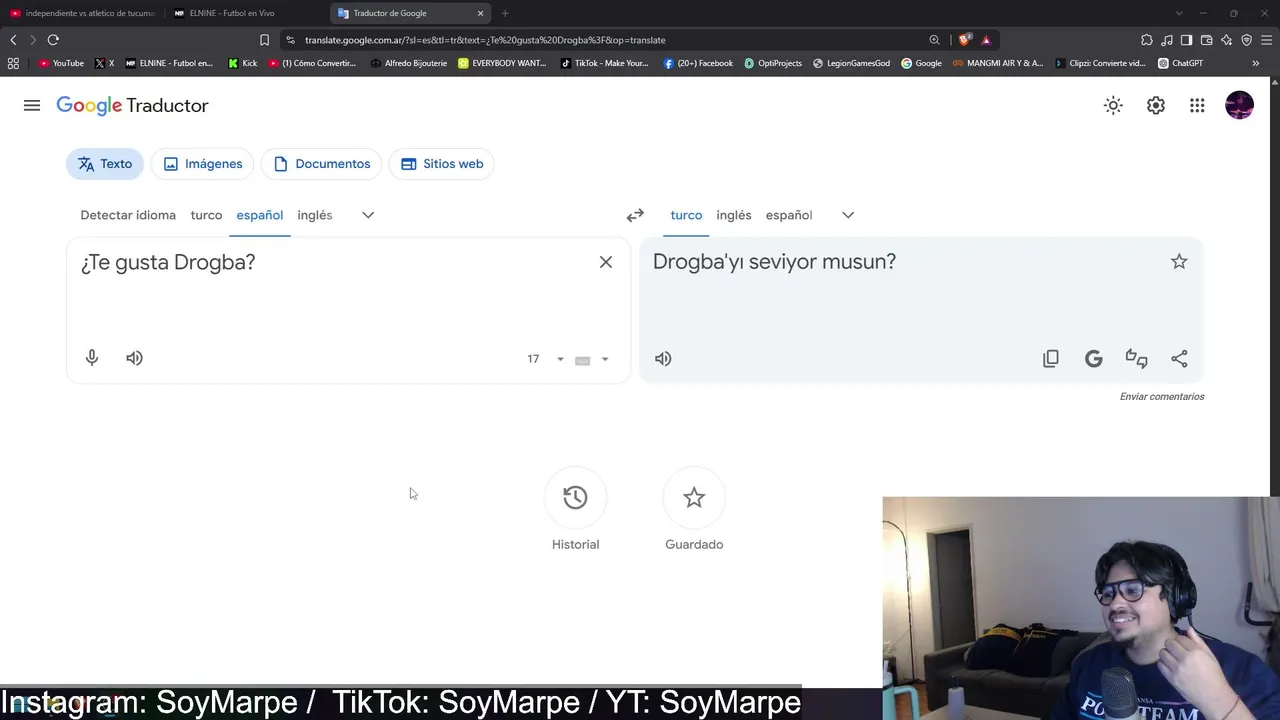Viewport: 1280px width, 720px height.
Task: Open the Google Traductor main menu
Action: (32, 105)
